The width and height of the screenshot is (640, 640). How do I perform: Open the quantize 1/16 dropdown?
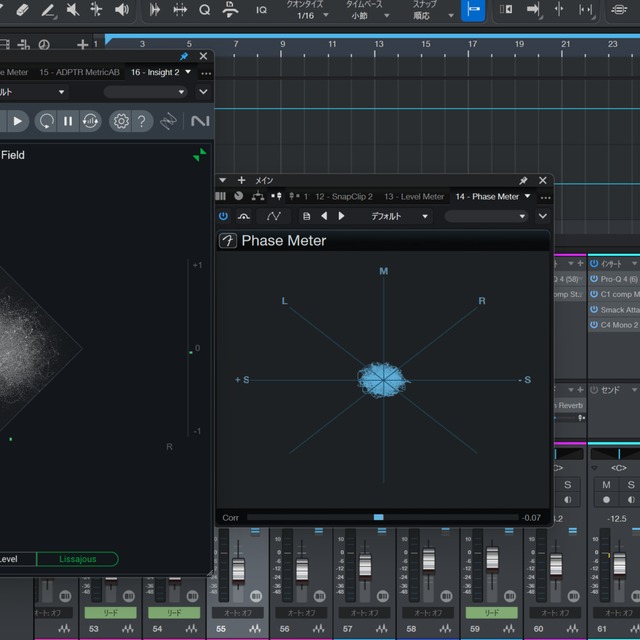point(313,16)
